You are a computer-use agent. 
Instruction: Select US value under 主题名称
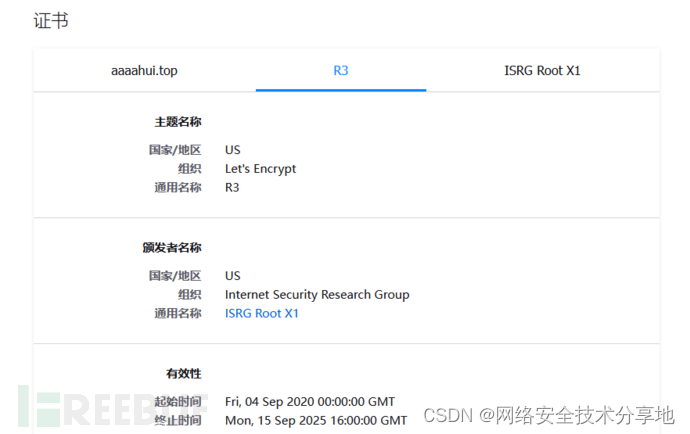[233, 150]
